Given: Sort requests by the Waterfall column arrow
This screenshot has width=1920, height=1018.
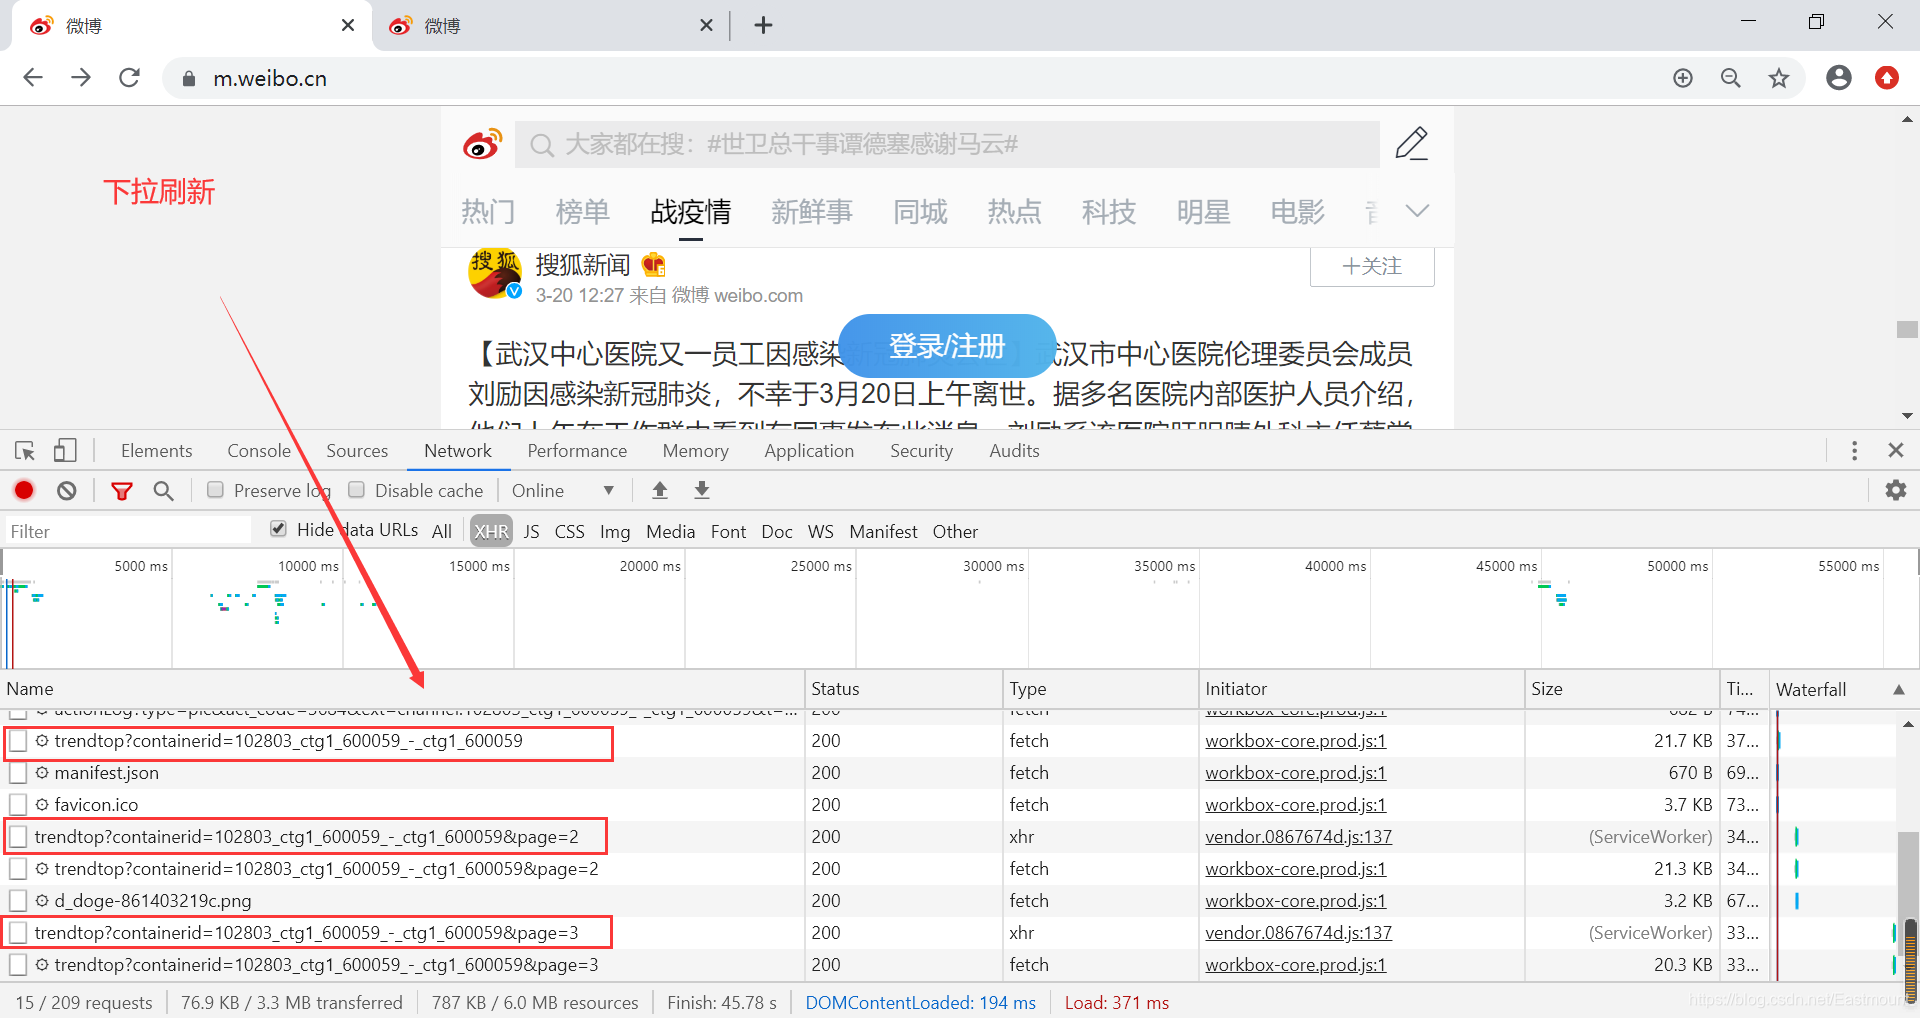Looking at the screenshot, I should point(1898,689).
